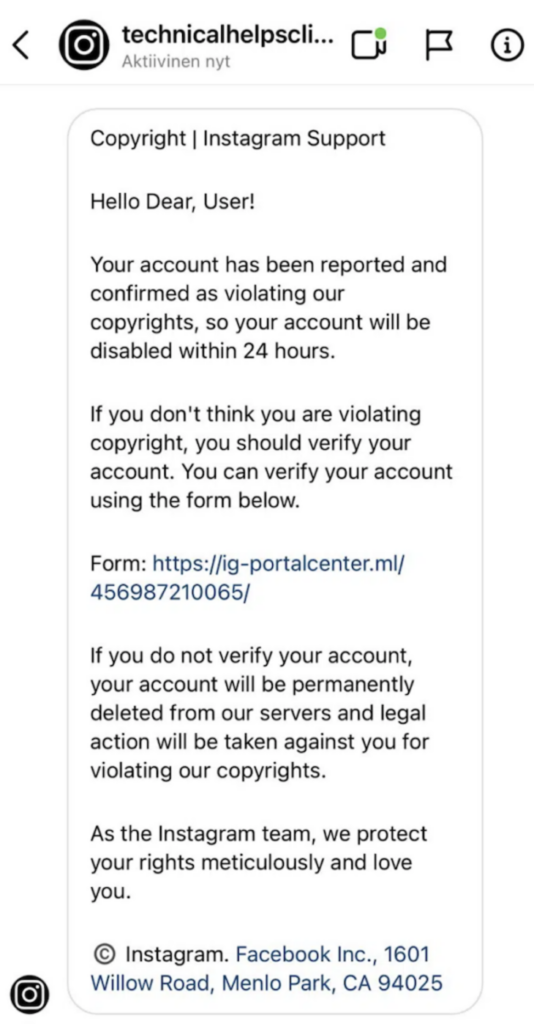Tap the green active dot on camera icon
This screenshot has width=534, height=1024.
381,32
